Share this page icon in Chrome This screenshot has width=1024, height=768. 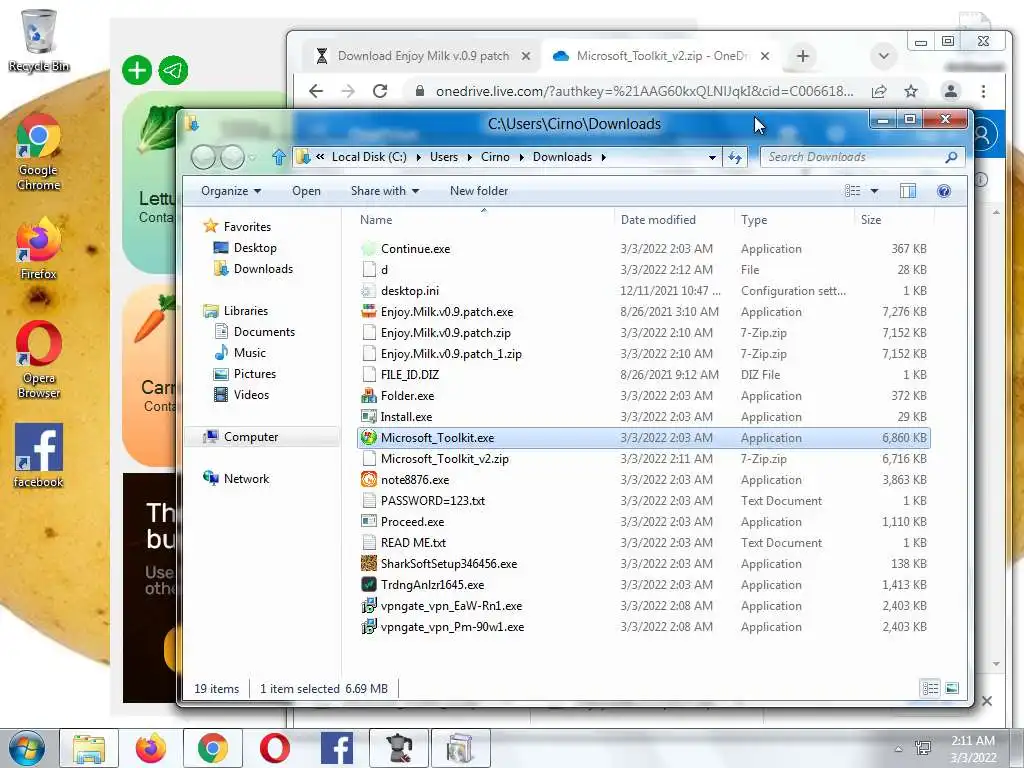pyautogui.click(x=879, y=91)
